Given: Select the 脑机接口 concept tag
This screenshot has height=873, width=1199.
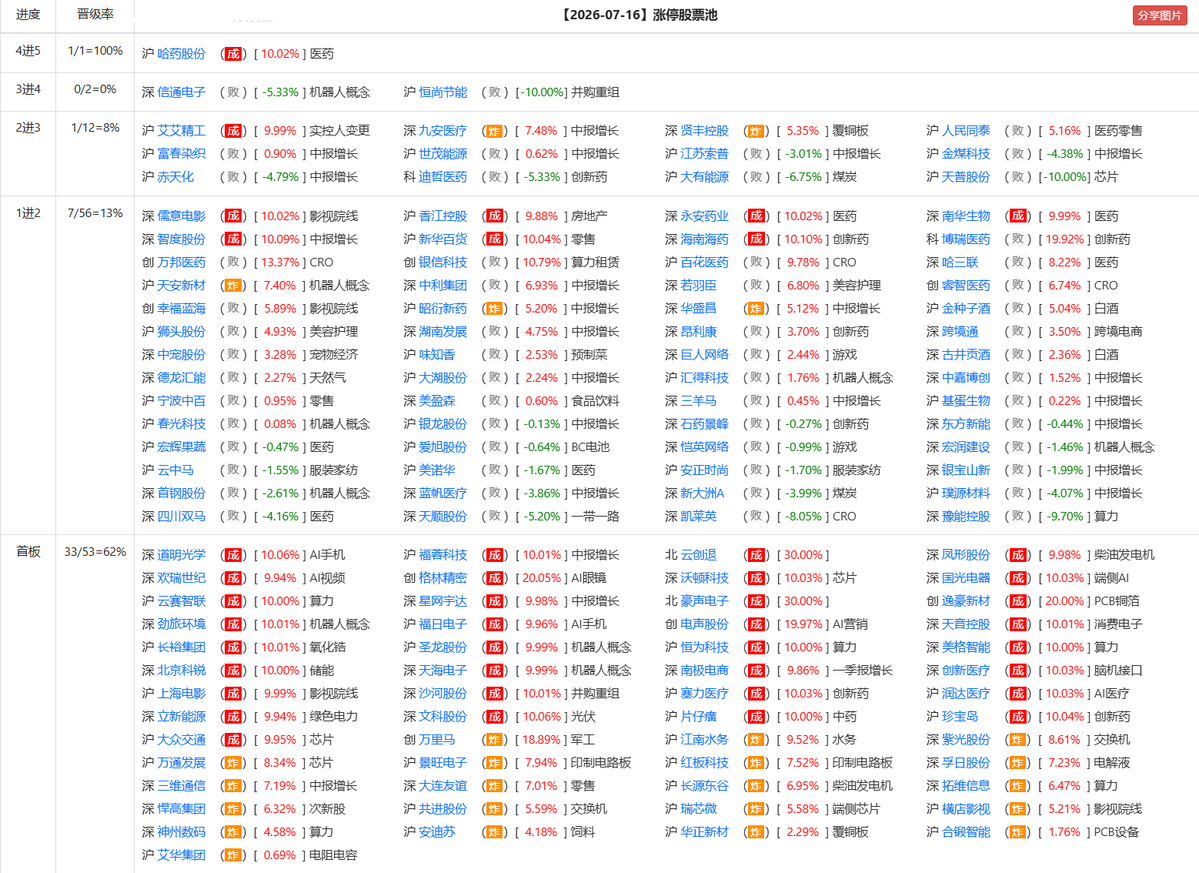Looking at the screenshot, I should [x=1118, y=670].
